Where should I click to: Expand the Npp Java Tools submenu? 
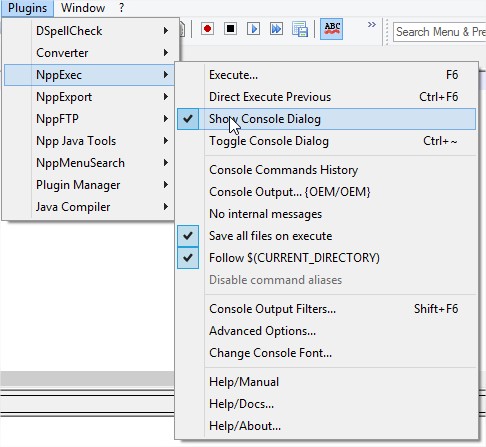[x=89, y=141]
